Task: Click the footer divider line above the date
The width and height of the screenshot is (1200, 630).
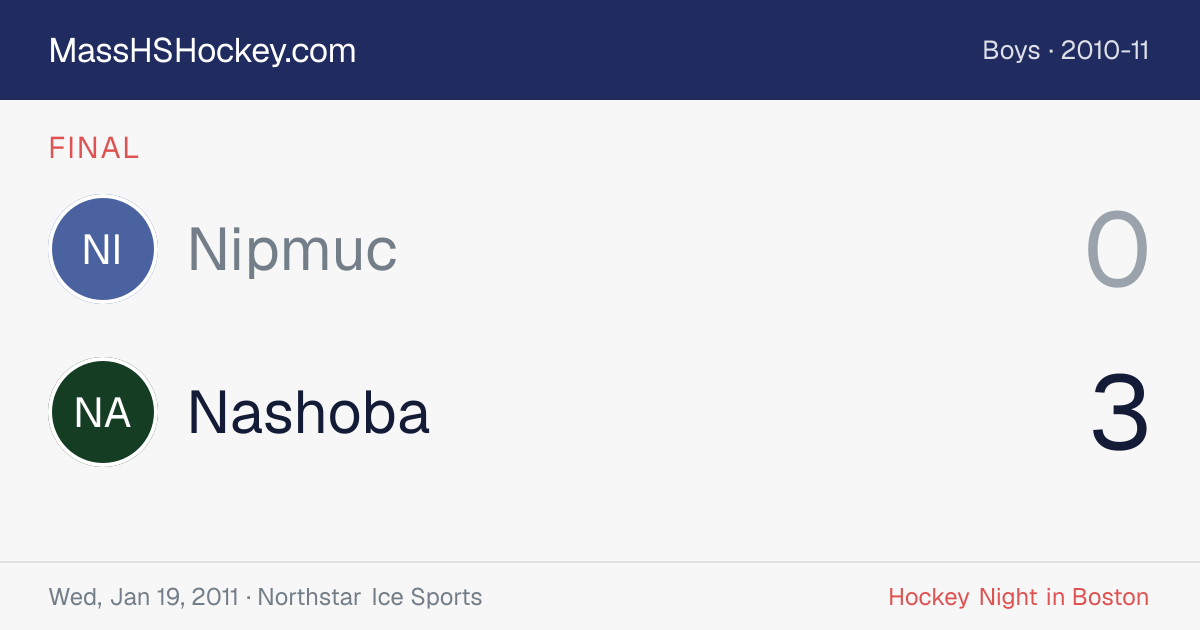Action: 600,562
